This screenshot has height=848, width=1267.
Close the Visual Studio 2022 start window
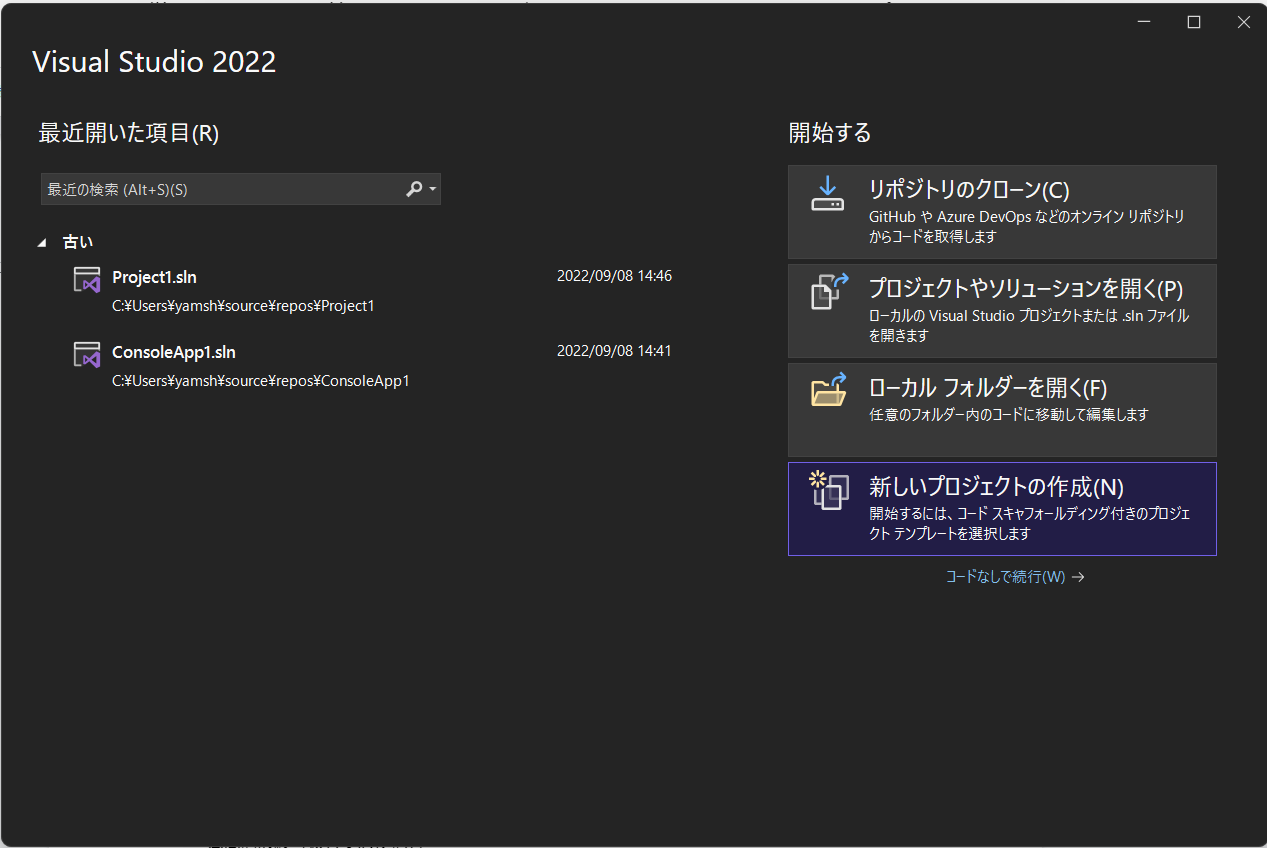click(1242, 22)
